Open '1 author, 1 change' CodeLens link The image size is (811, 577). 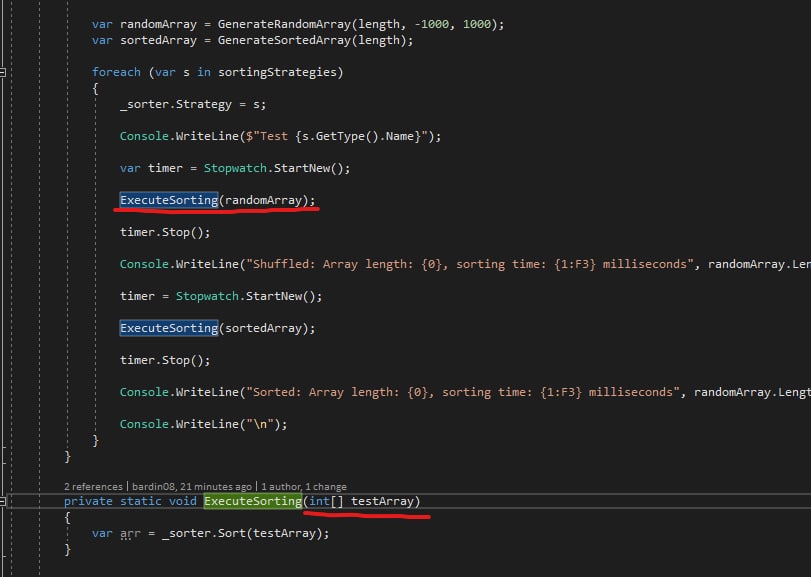304,487
